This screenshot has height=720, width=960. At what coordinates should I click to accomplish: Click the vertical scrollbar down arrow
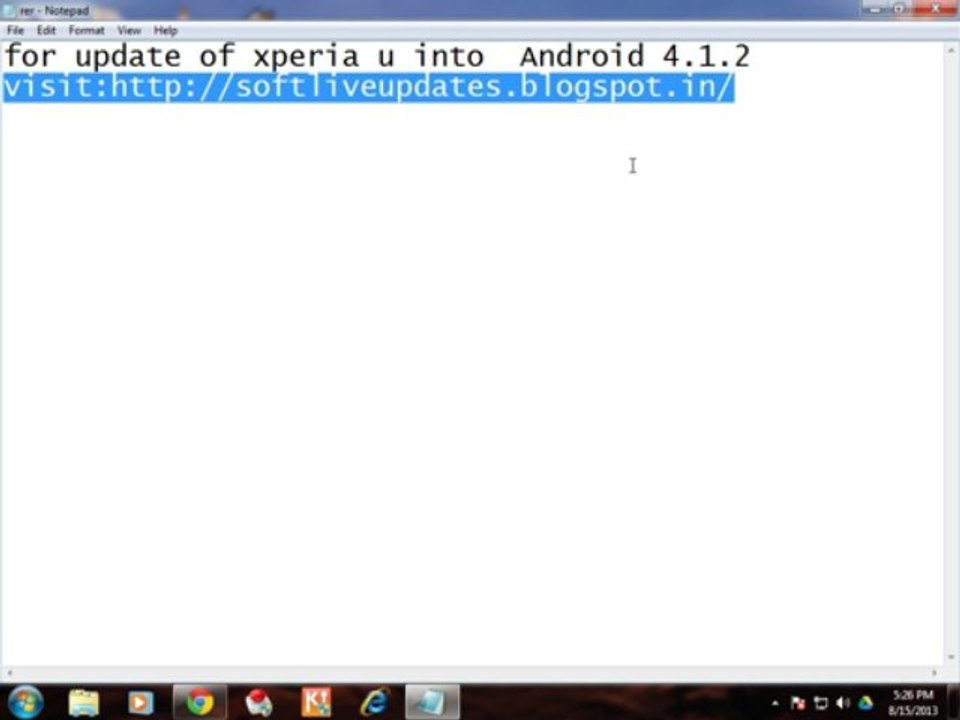pos(951,658)
